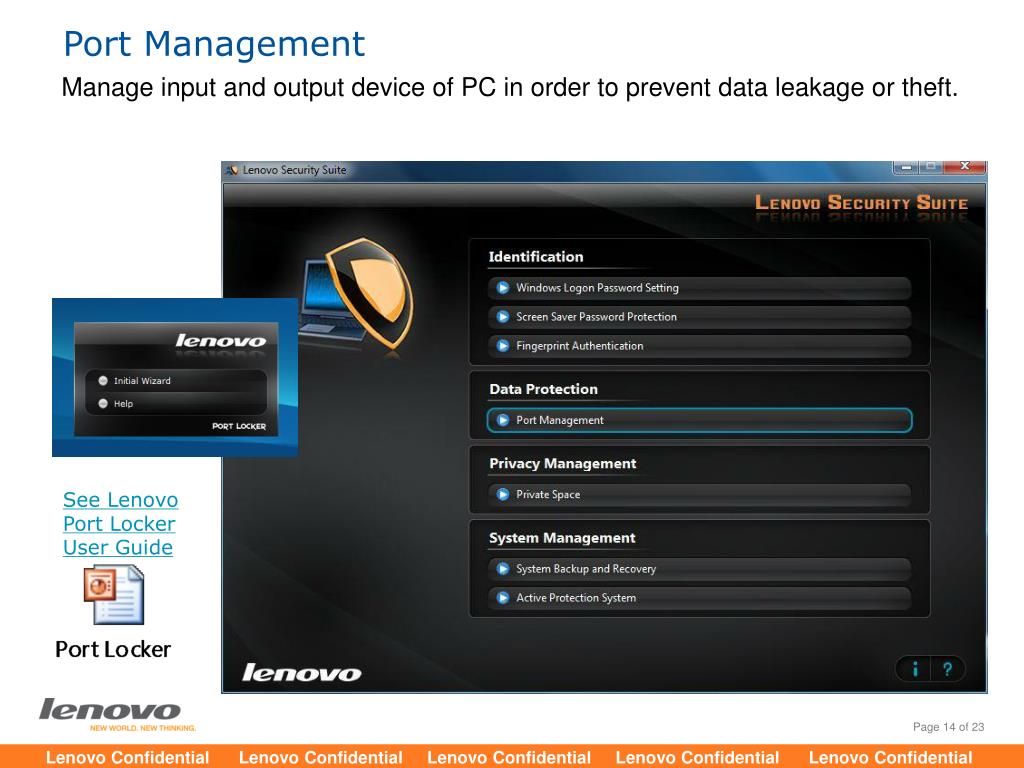Click the info 'i' icon in Security Suite

click(x=915, y=669)
